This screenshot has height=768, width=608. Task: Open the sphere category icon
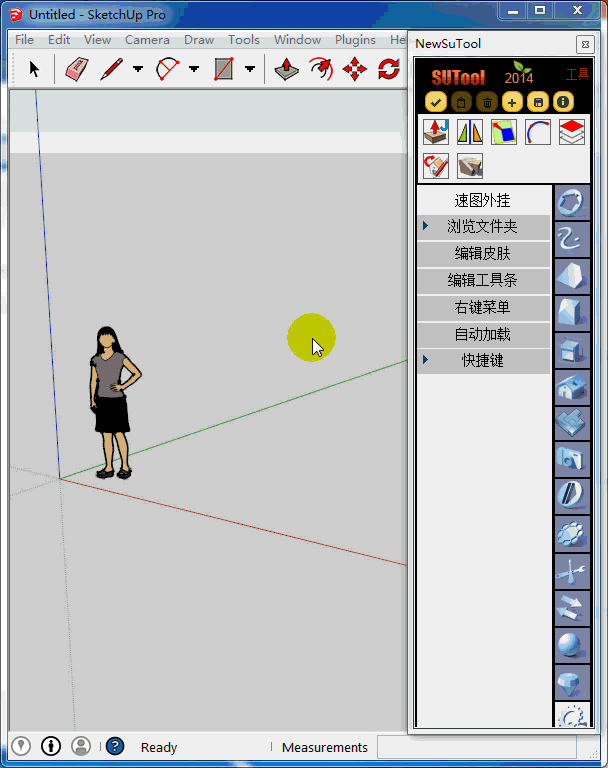pos(572,645)
